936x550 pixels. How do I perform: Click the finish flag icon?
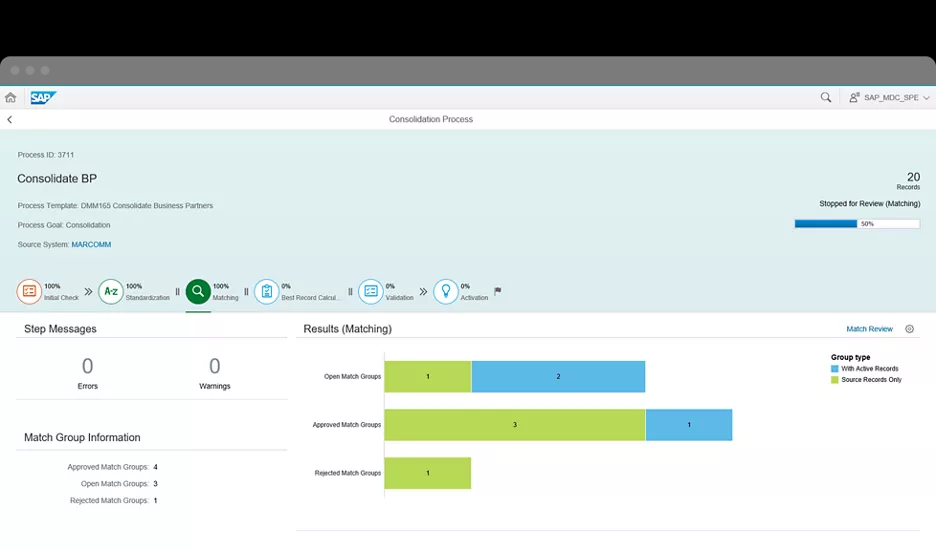[x=497, y=291]
